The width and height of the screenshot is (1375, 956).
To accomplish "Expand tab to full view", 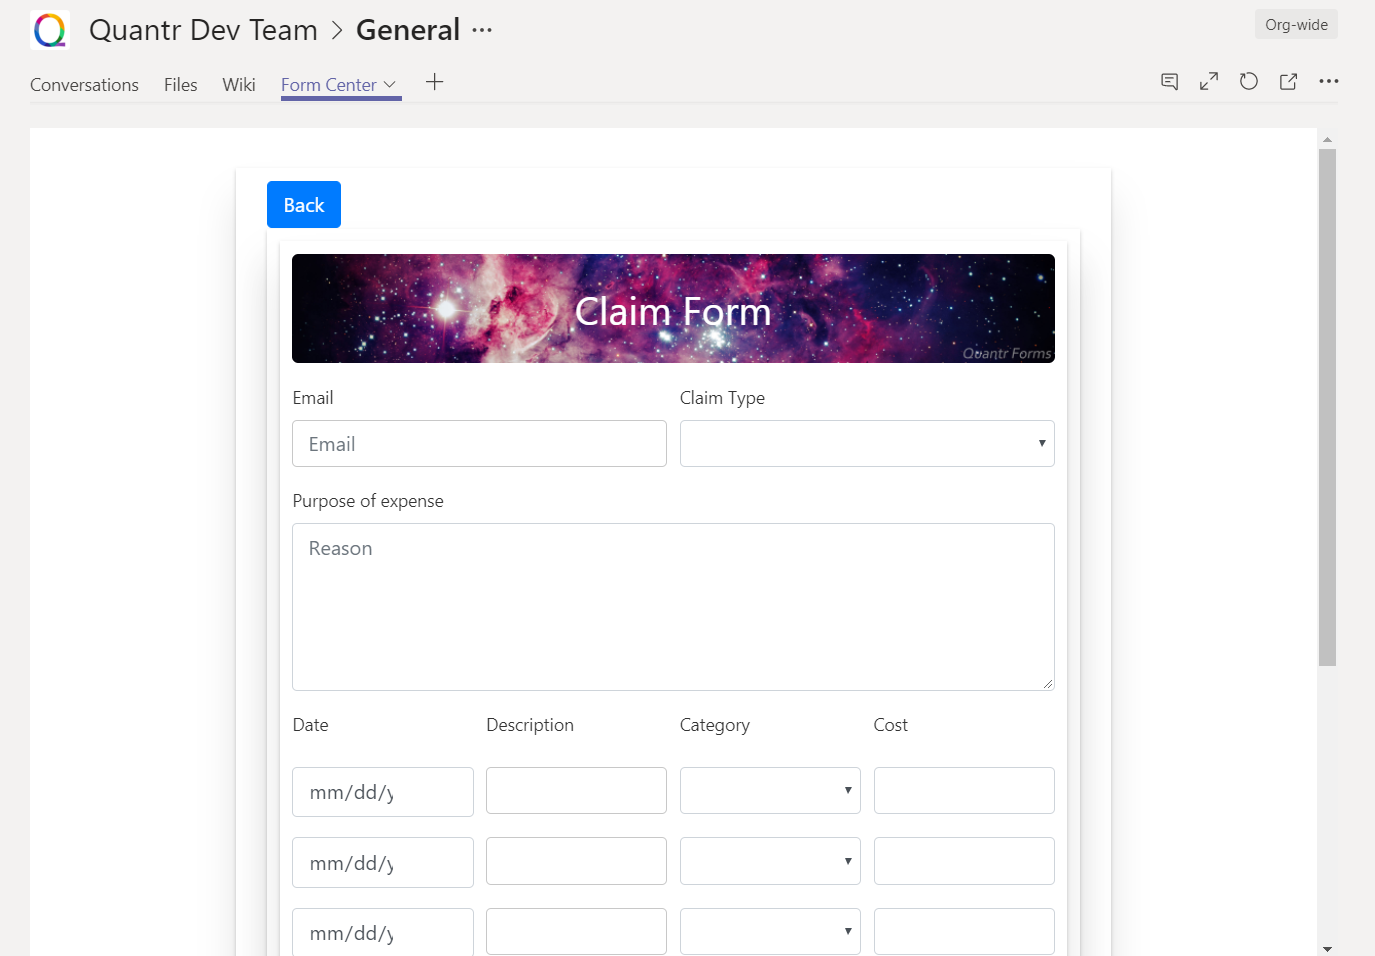I will coord(1209,82).
